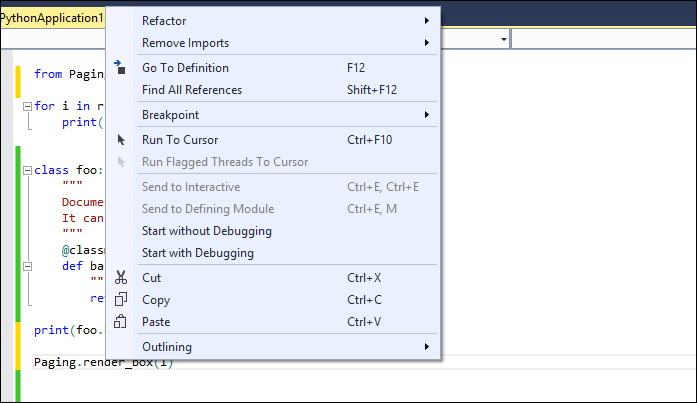Click the Copy icon in context menu
This screenshot has width=697, height=403.
coord(121,300)
